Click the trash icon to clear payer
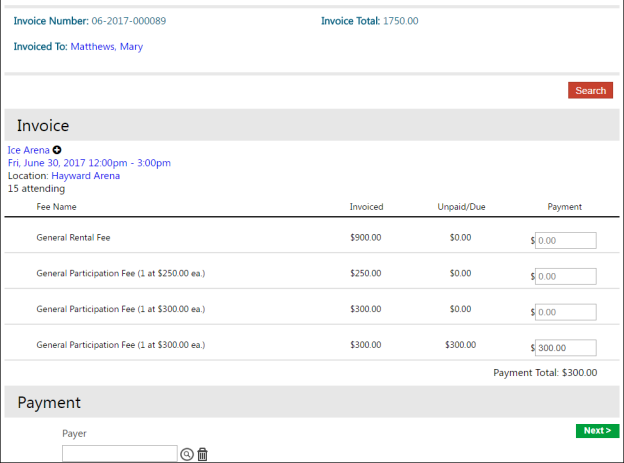The height and width of the screenshot is (463, 624). [x=203, y=454]
